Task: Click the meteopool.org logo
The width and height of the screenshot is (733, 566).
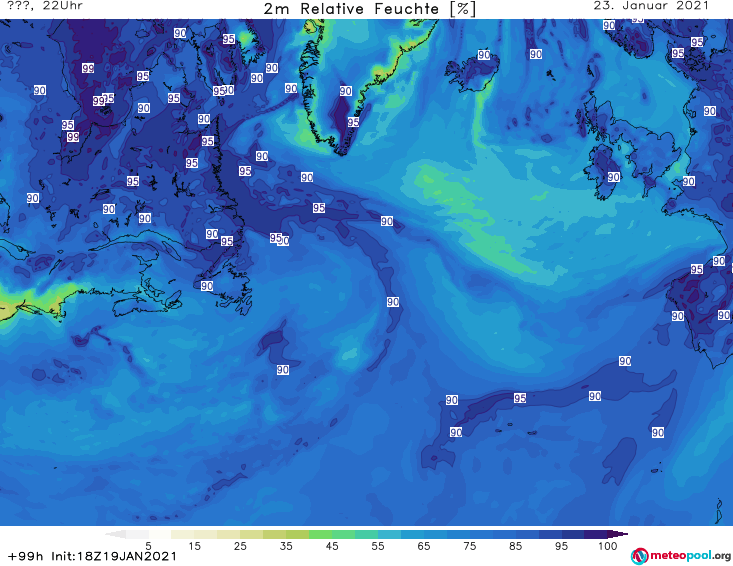Action: (x=681, y=556)
